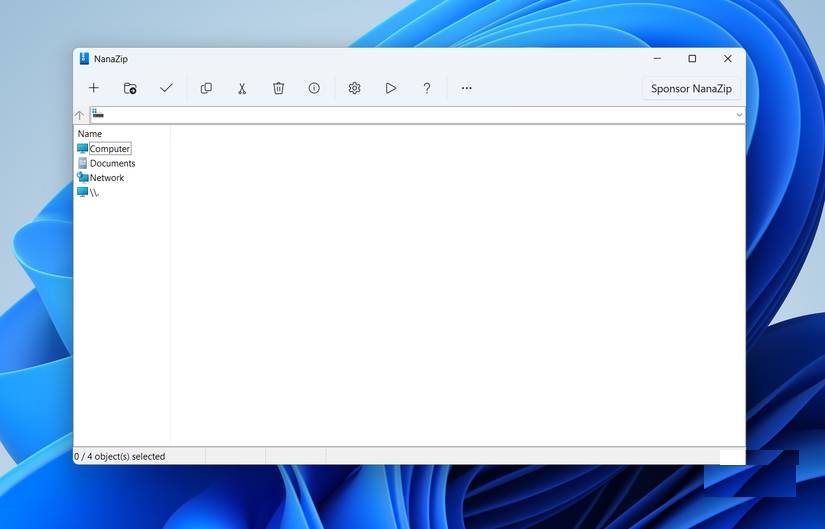This screenshot has width=825, height=529.
Task: Select the Computer item in list
Action: (x=109, y=149)
